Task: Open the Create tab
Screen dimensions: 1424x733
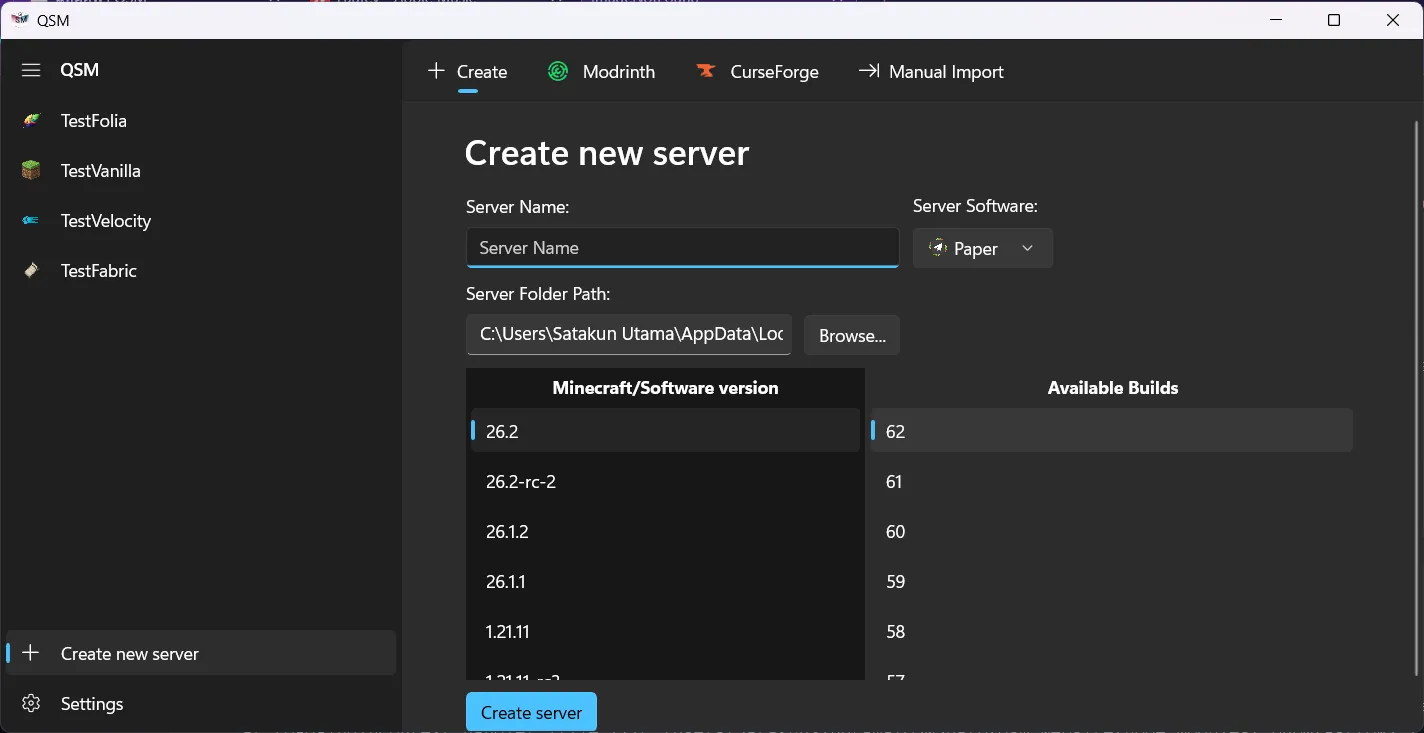Action: 468,72
